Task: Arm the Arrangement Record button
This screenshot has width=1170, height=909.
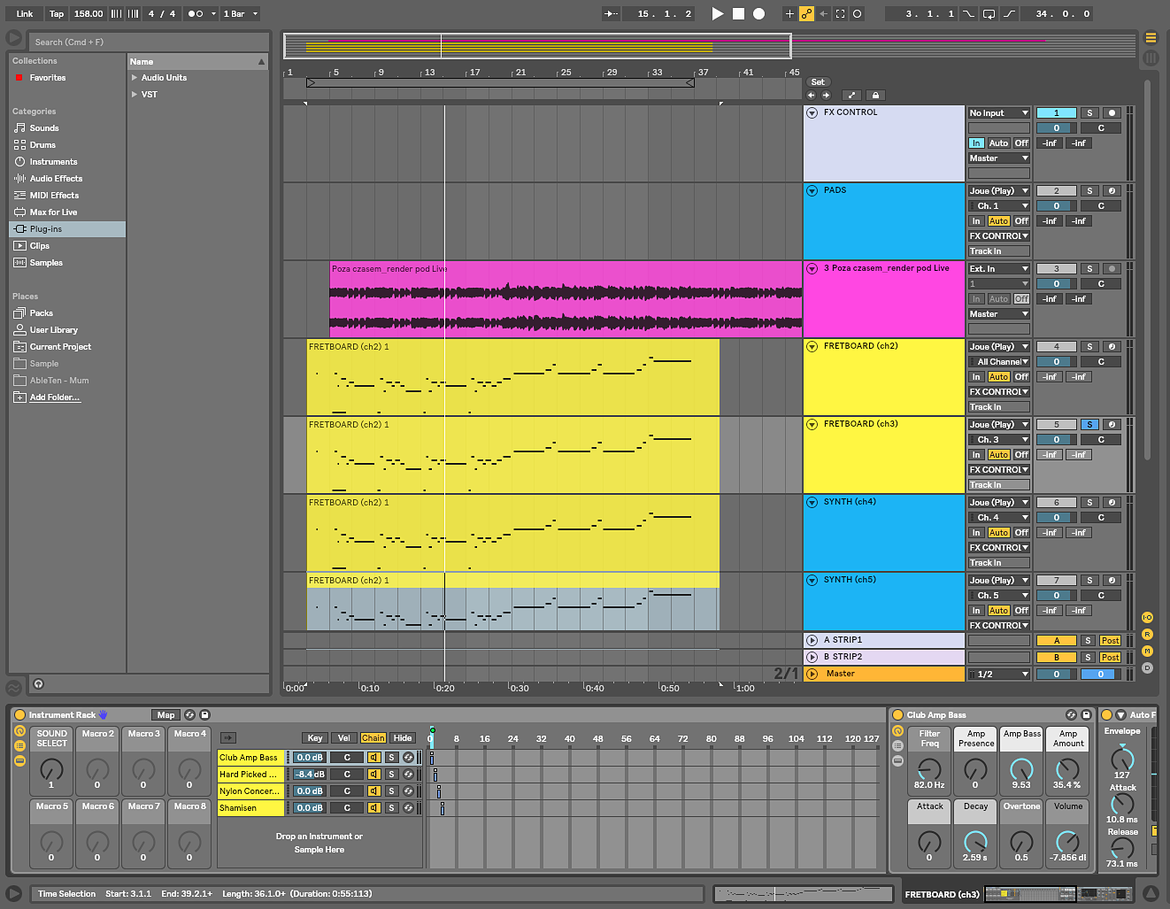Action: coord(759,13)
